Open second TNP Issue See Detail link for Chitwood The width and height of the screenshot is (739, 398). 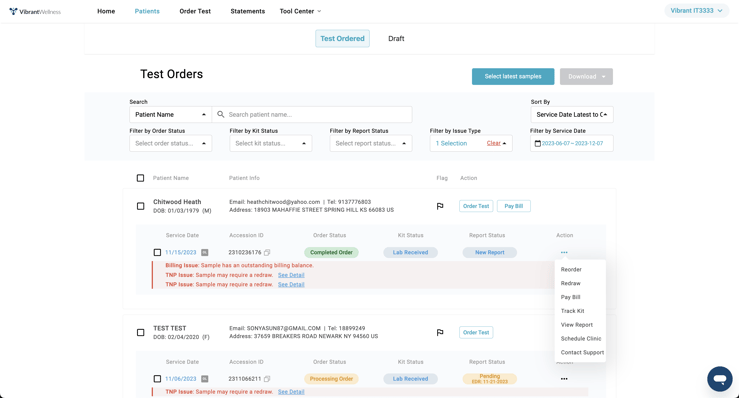point(291,284)
